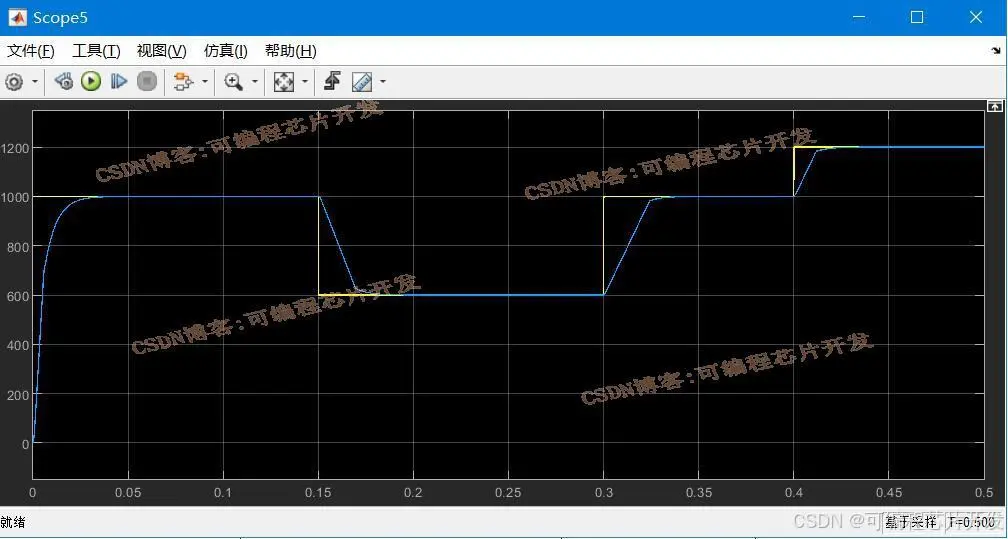Click the Step Forward simulation button
This screenshot has height=539, width=1008.
coord(119,81)
